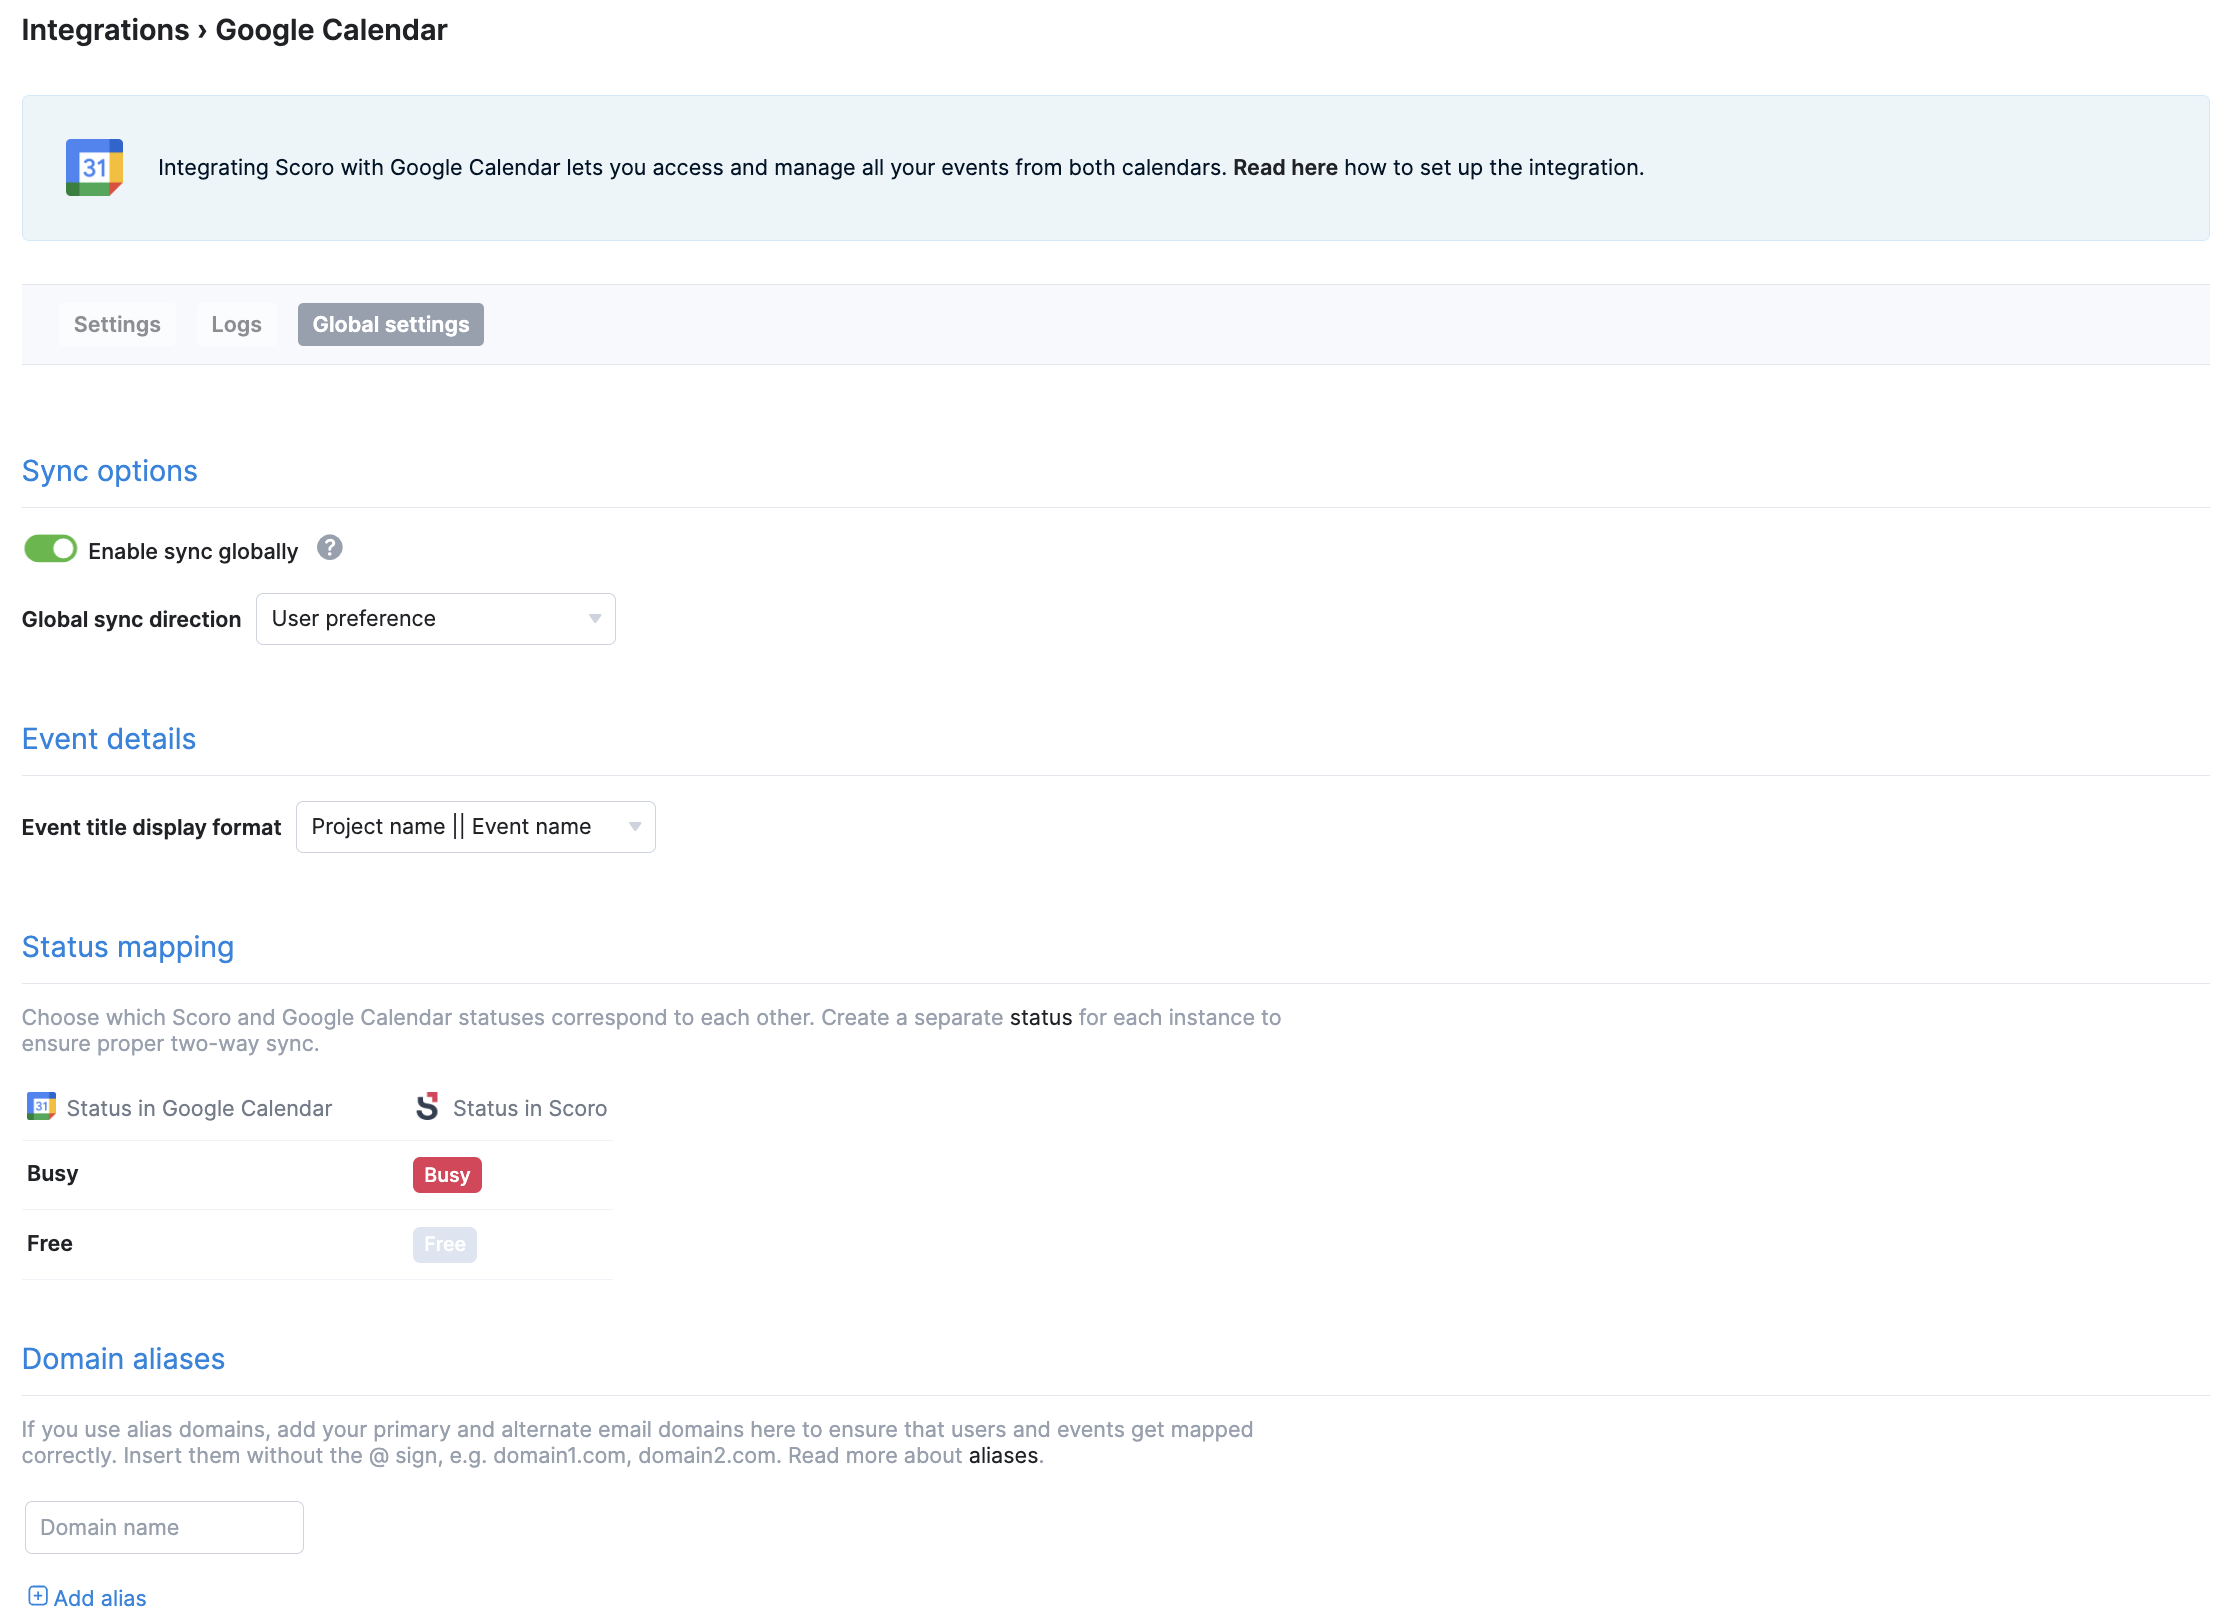This screenshot has height=1622, width=2240.
Task: Open the aliases help link
Action: (1003, 1455)
